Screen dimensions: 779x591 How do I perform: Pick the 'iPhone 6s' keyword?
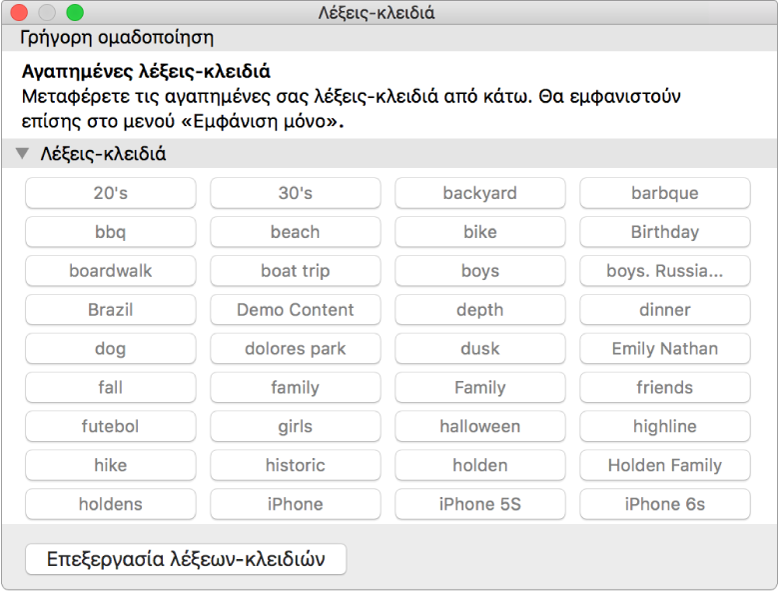coord(665,504)
